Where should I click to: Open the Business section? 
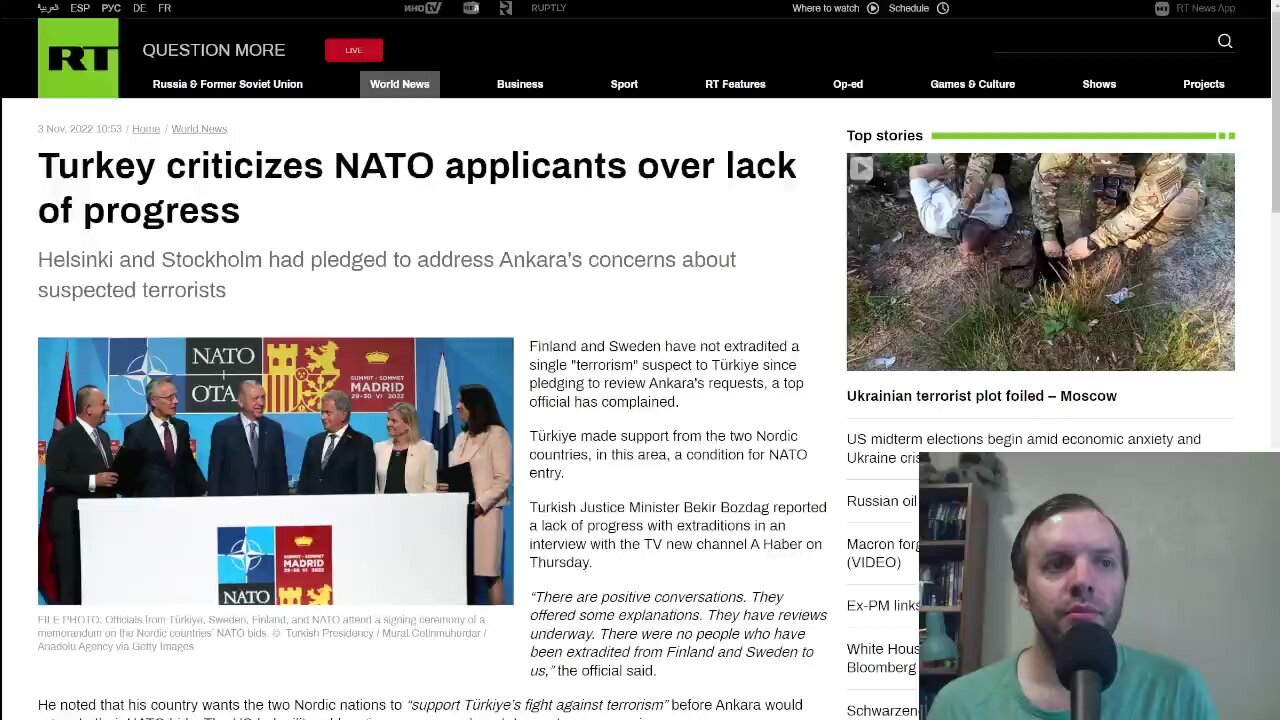point(520,84)
